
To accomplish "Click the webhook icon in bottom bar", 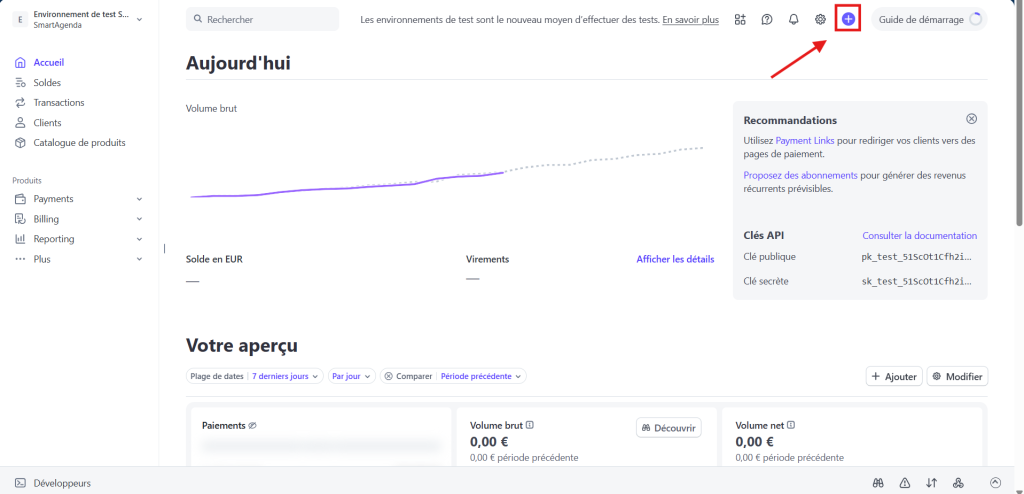I will [958, 483].
